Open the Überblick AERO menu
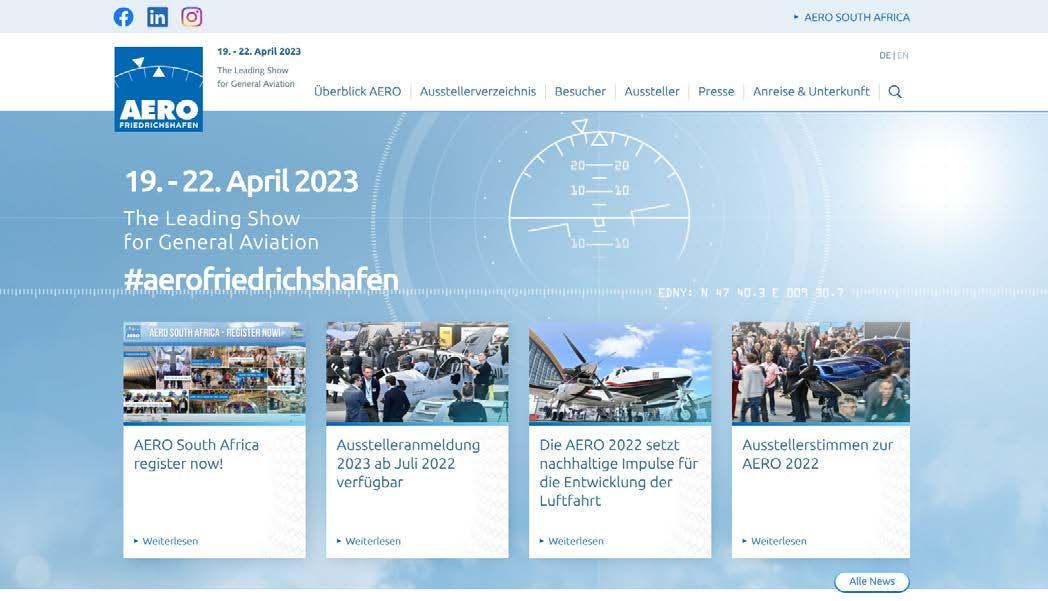Image resolution: width=1048 pixels, height=601 pixels. pyautogui.click(x=358, y=92)
